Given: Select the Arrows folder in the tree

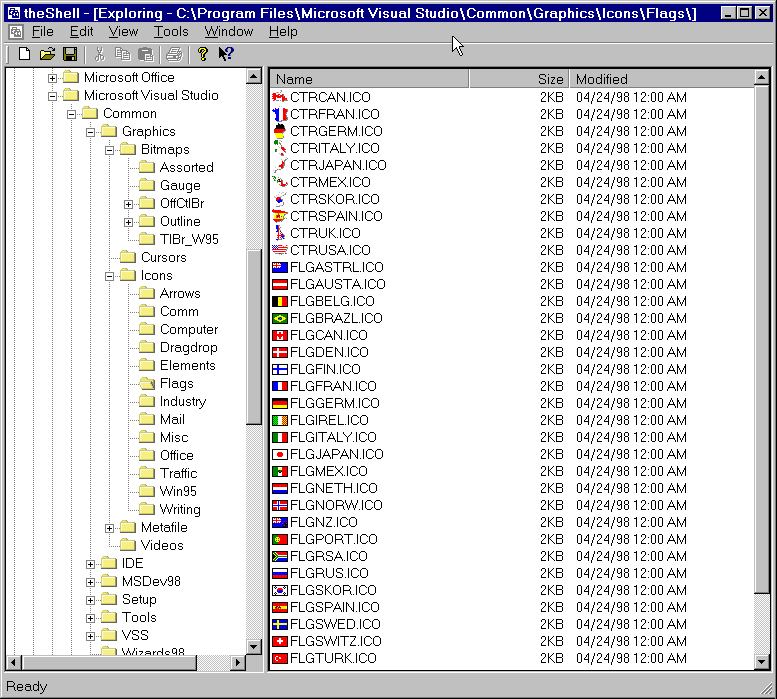Looking at the screenshot, I should tap(179, 294).
